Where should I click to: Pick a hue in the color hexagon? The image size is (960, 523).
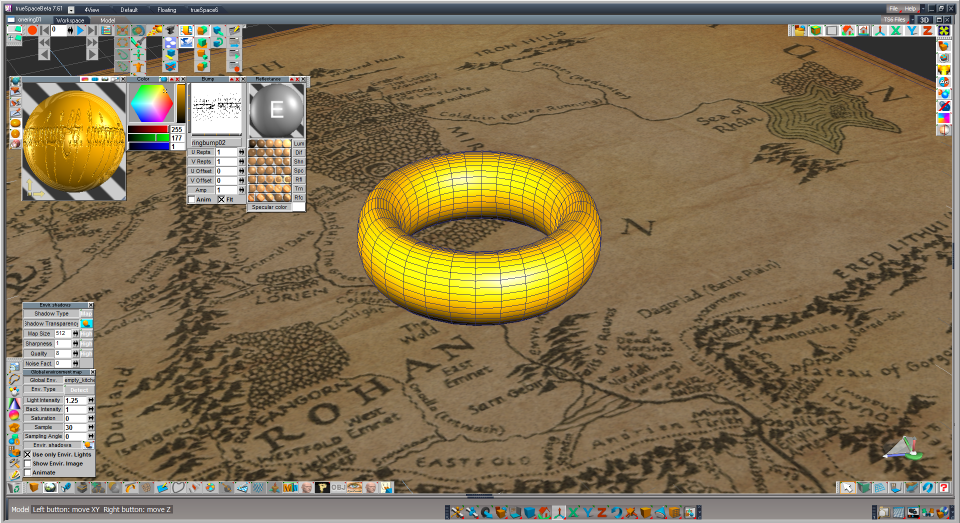pos(152,103)
